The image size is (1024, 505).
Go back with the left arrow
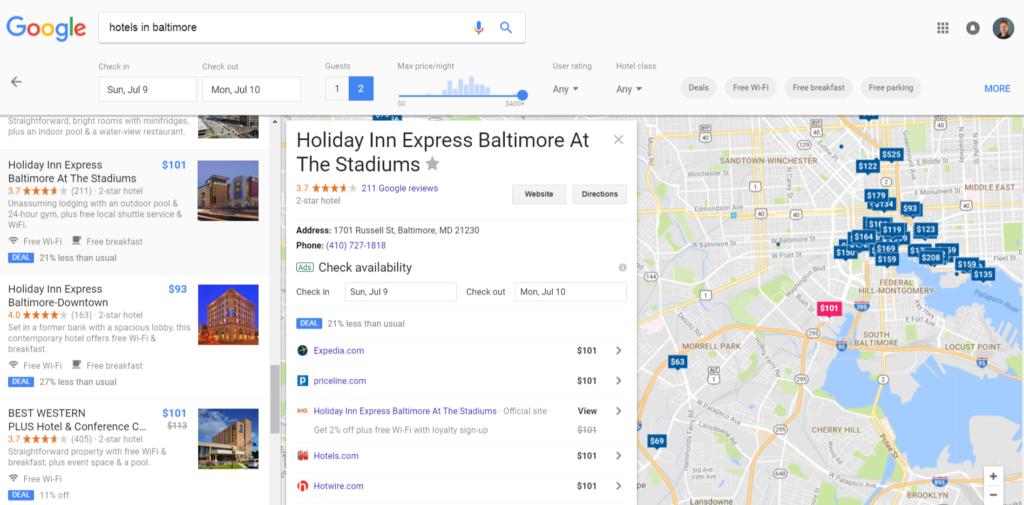[x=16, y=82]
